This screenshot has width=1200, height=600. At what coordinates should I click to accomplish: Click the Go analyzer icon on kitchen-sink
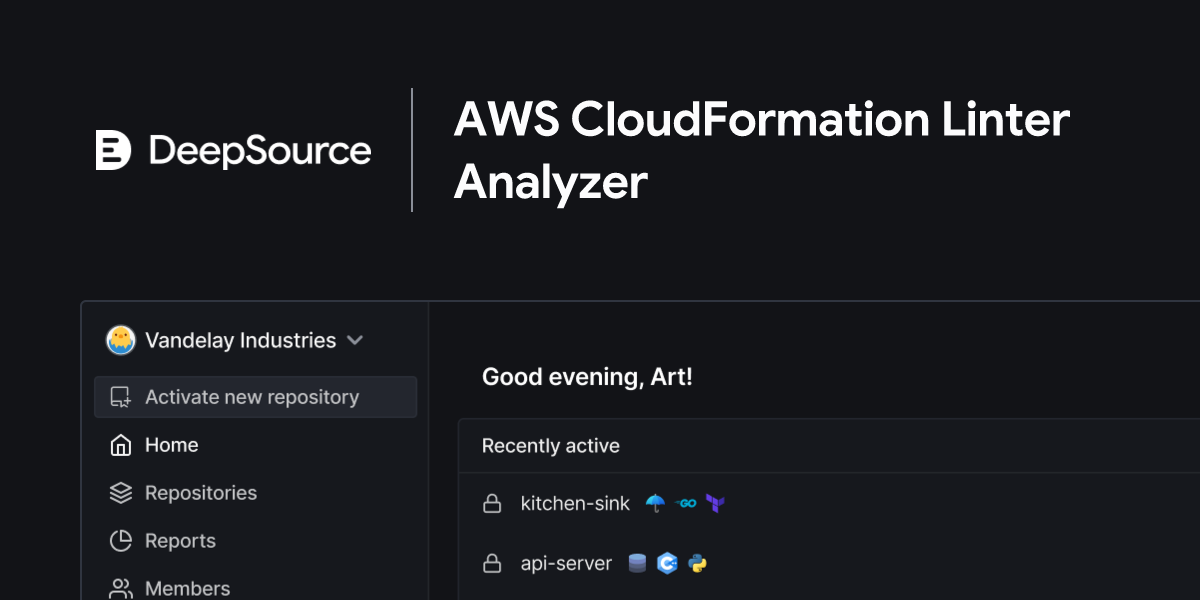[685, 503]
